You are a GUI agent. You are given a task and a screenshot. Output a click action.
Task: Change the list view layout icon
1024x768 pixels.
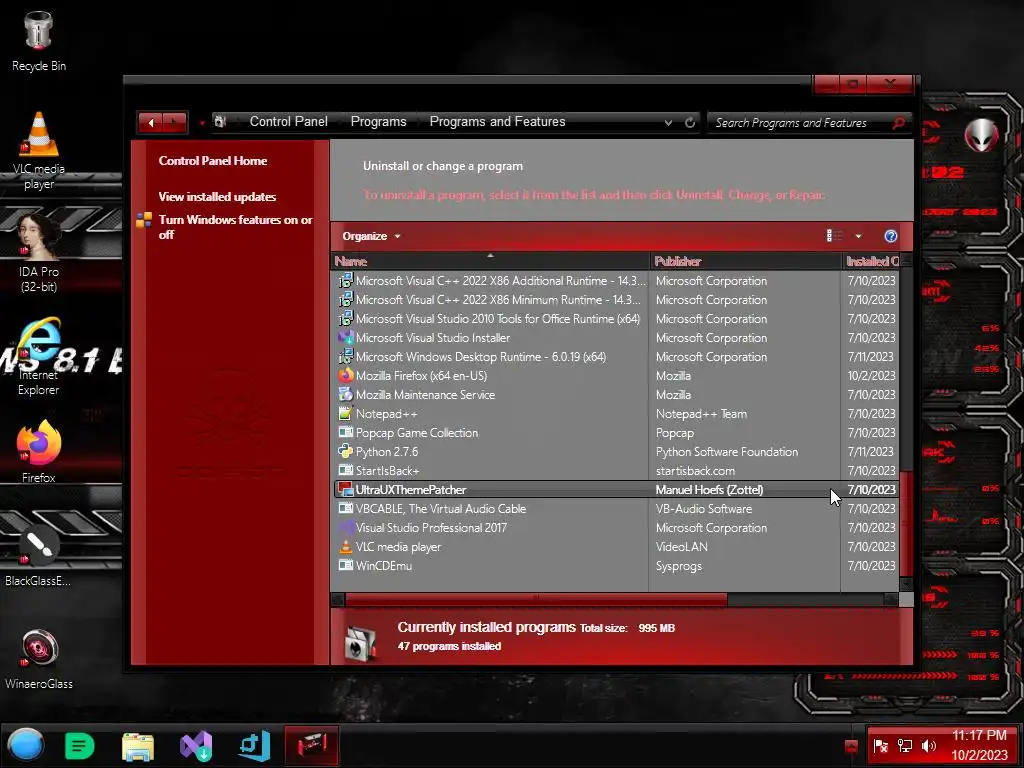835,236
